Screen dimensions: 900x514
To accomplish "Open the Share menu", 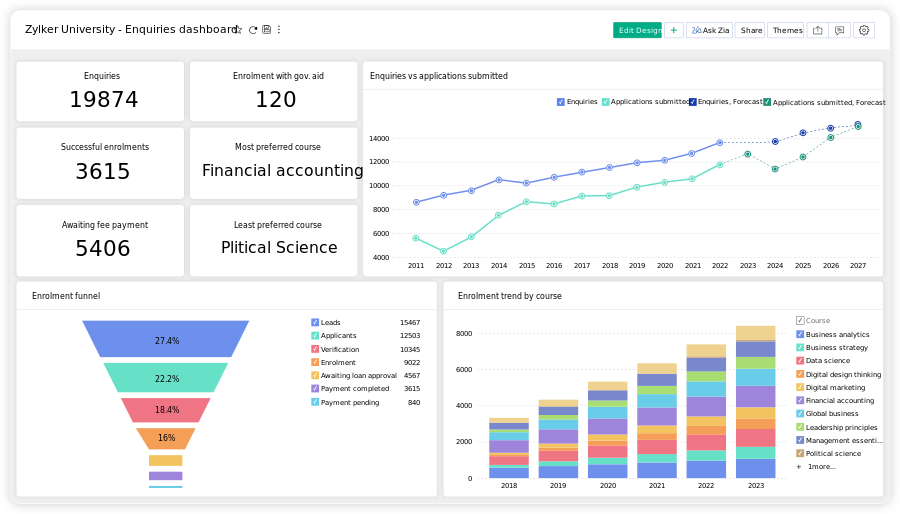I will [x=750, y=30].
